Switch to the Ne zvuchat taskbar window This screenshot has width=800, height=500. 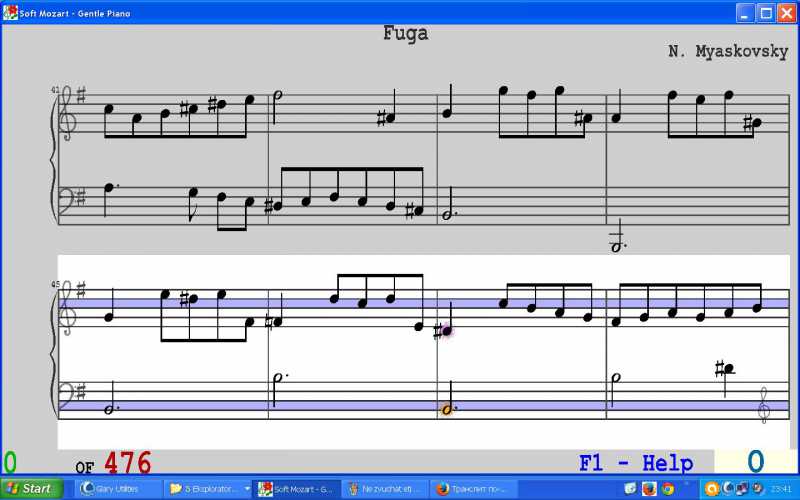tap(385, 489)
